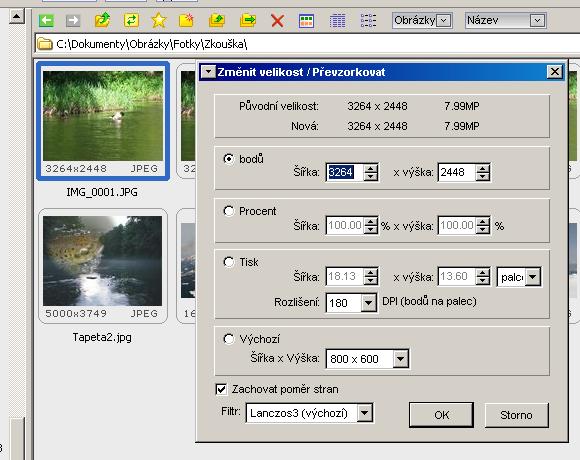The width and height of the screenshot is (580, 460).
Task: Select the 'bodů' radio button
Action: tap(229, 159)
